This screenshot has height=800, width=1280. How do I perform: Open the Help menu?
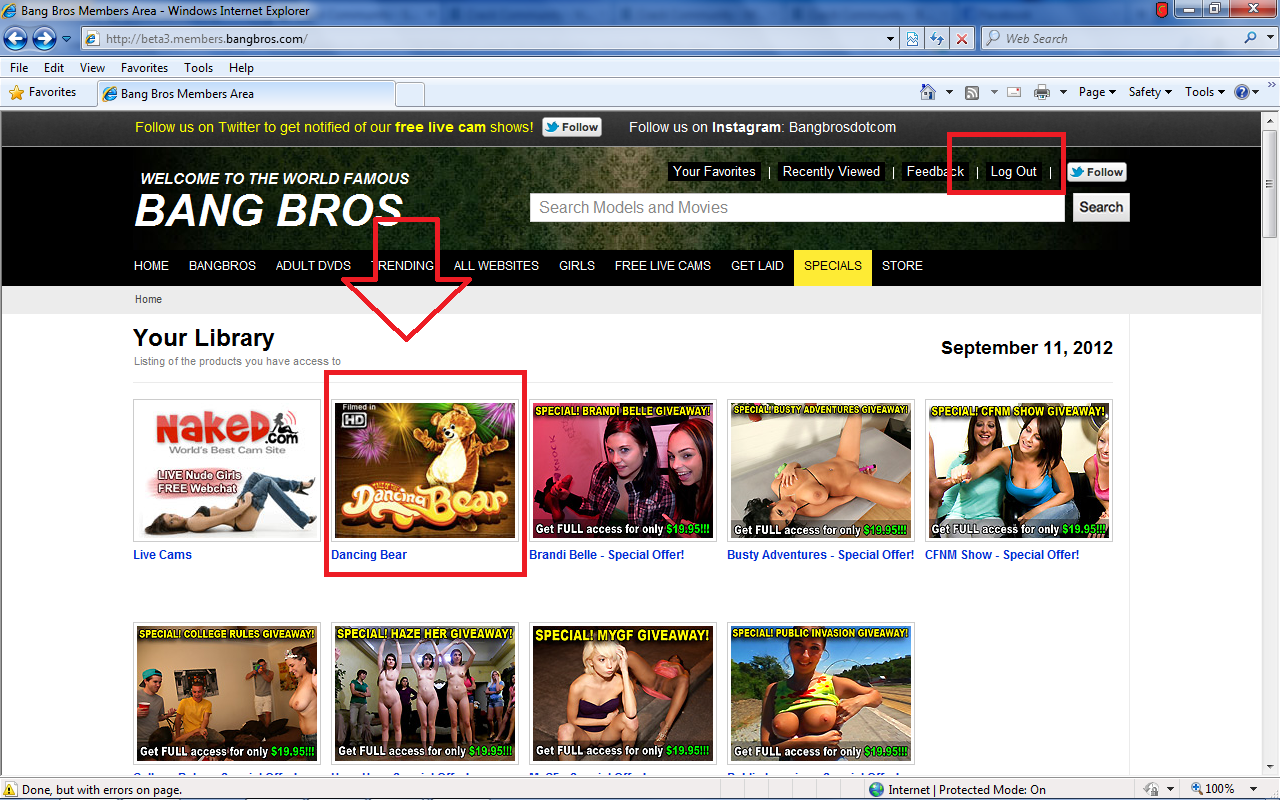pyautogui.click(x=241, y=68)
